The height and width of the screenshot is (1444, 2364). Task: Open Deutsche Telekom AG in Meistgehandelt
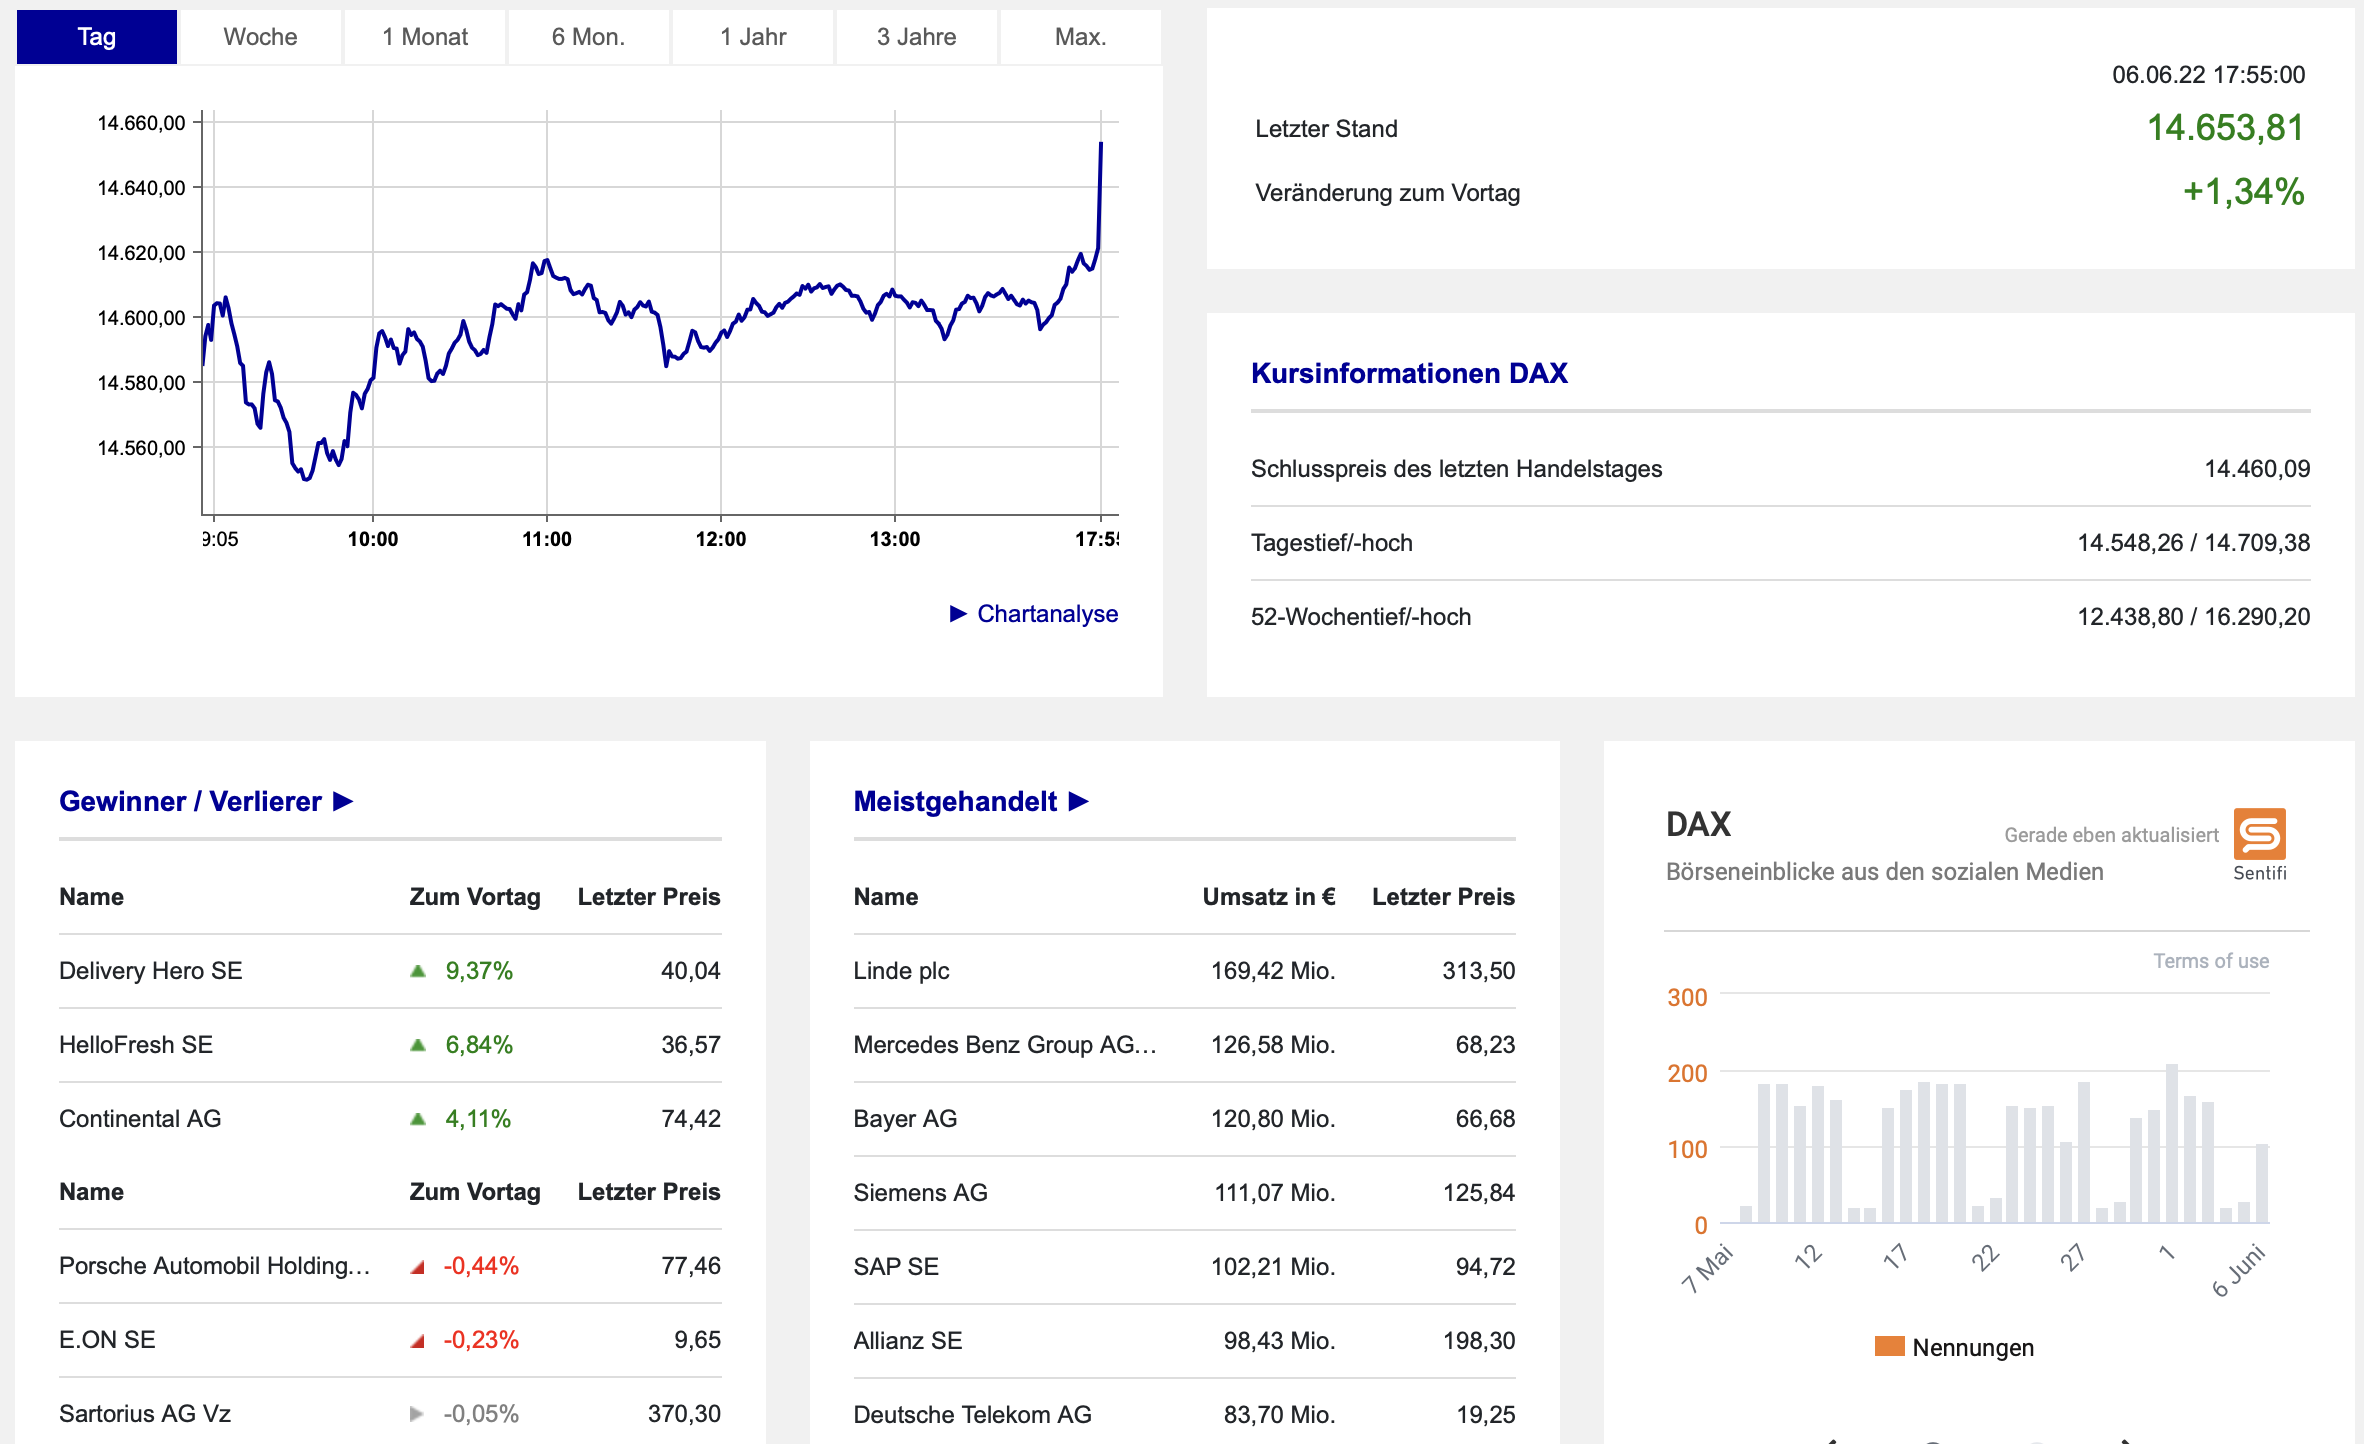click(x=972, y=1415)
